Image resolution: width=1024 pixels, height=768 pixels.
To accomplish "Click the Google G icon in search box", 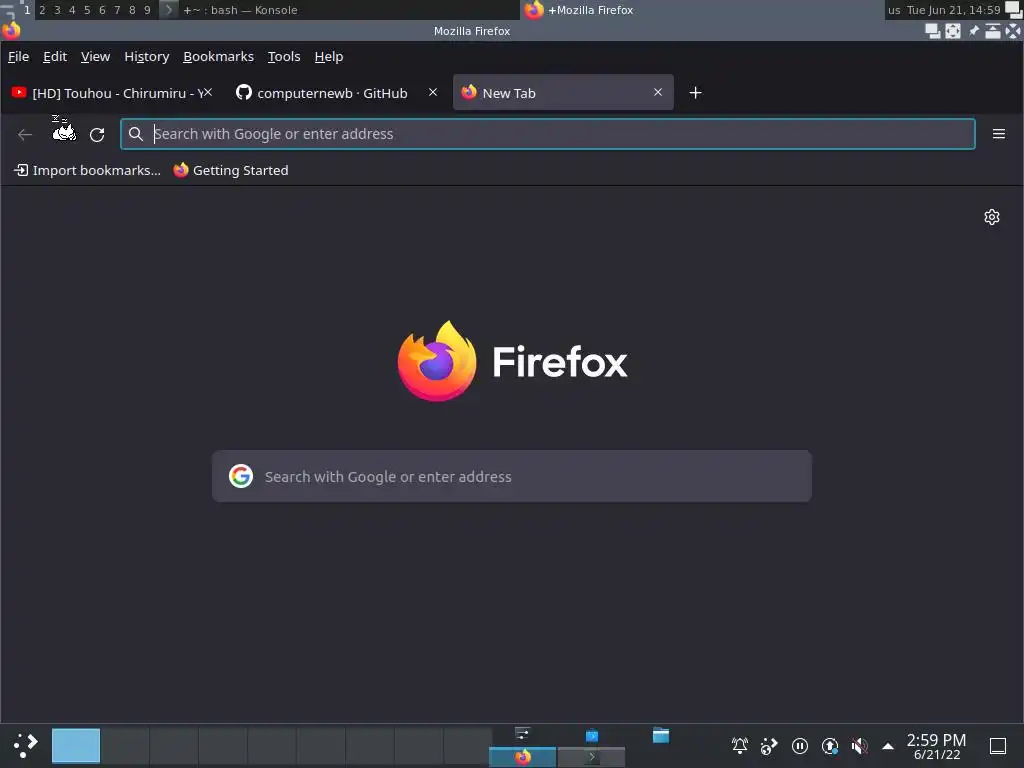I will pyautogui.click(x=241, y=476).
